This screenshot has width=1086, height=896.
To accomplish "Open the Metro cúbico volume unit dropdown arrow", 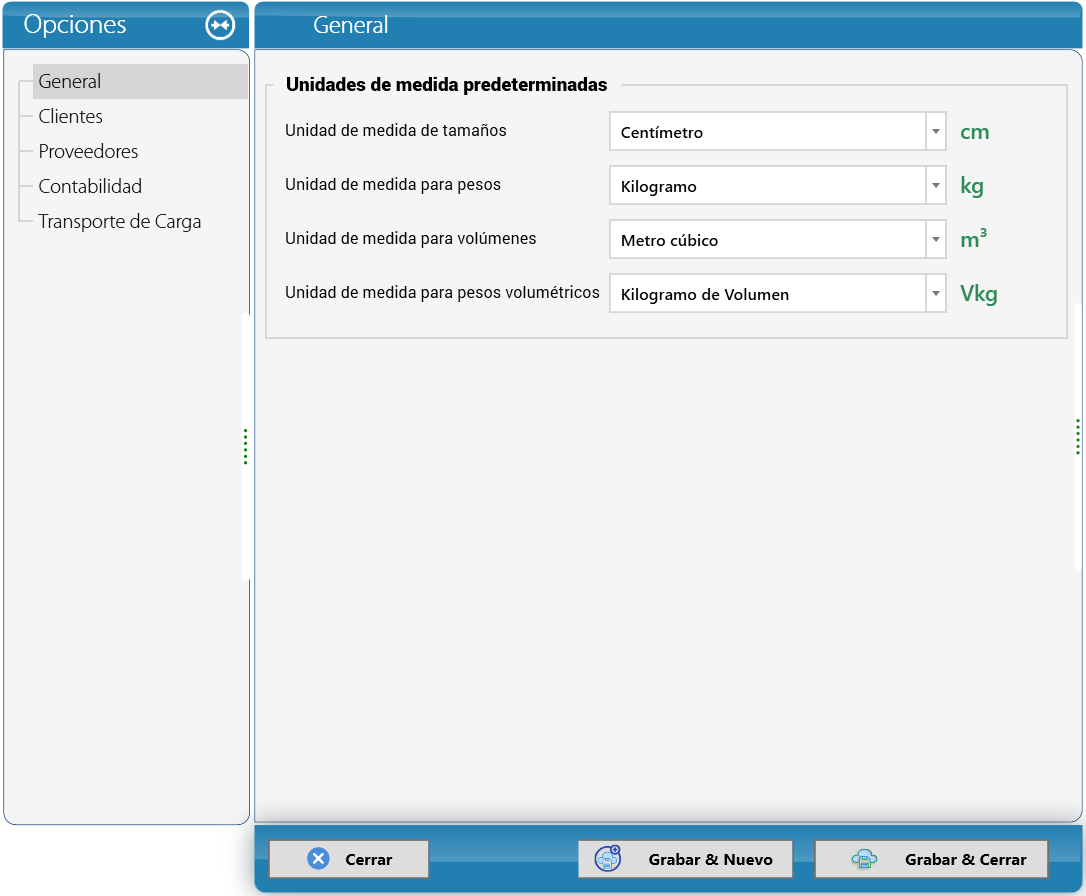I will coord(936,240).
